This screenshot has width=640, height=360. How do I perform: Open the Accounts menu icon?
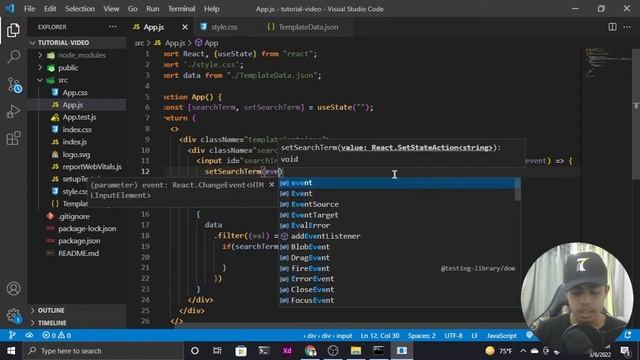coord(13,289)
